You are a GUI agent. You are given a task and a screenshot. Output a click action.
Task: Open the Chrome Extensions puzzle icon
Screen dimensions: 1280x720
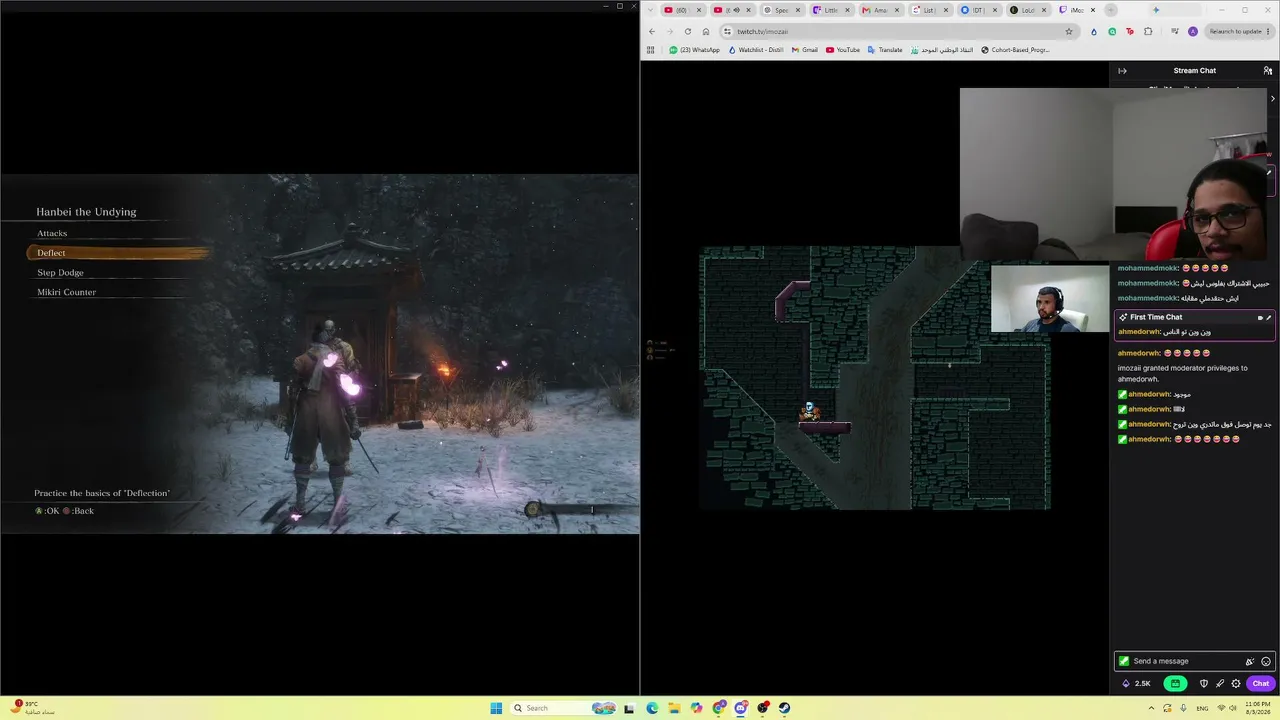coord(1148,31)
